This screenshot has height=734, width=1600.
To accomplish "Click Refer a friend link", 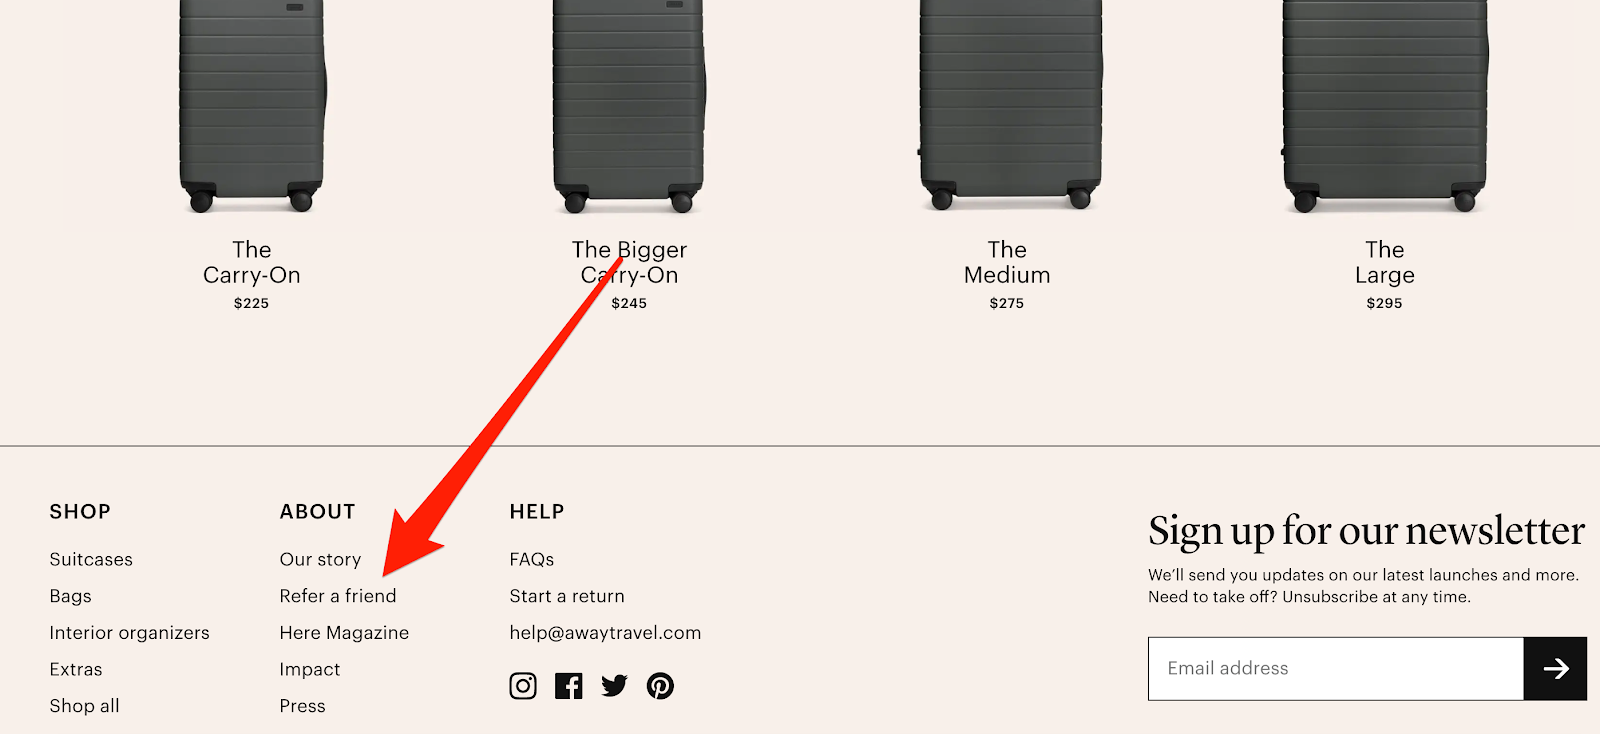I will (338, 596).
